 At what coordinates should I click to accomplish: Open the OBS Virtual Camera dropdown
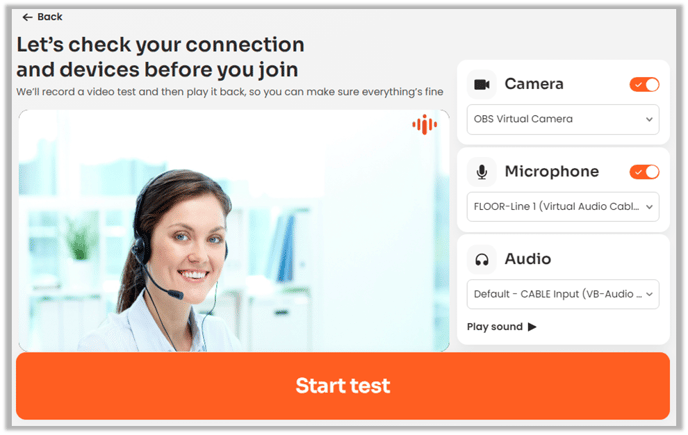(563, 119)
